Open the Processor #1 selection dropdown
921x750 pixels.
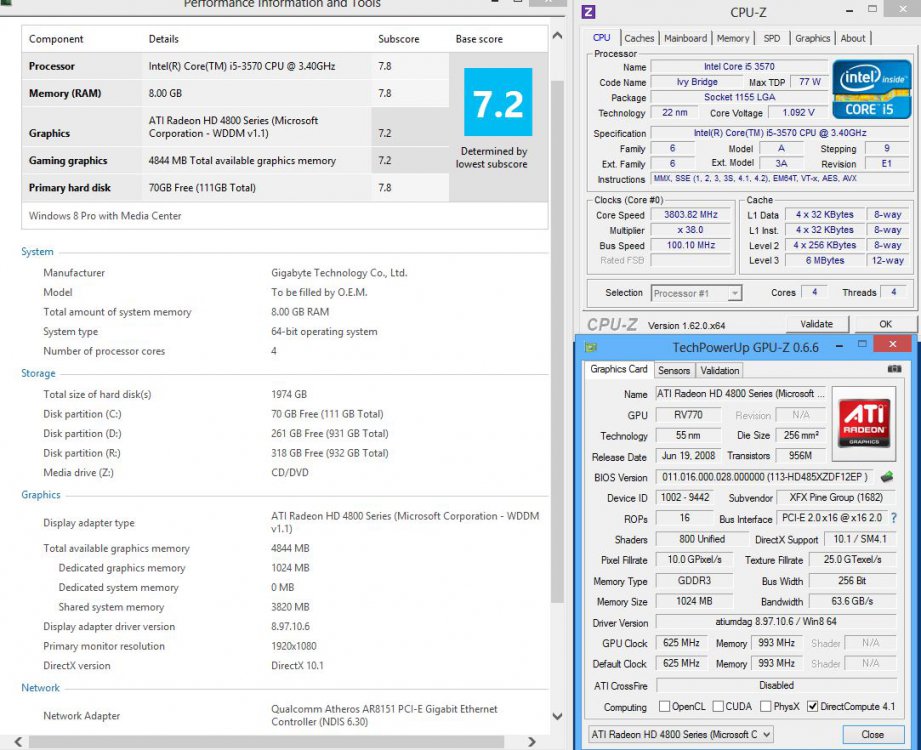(x=697, y=293)
